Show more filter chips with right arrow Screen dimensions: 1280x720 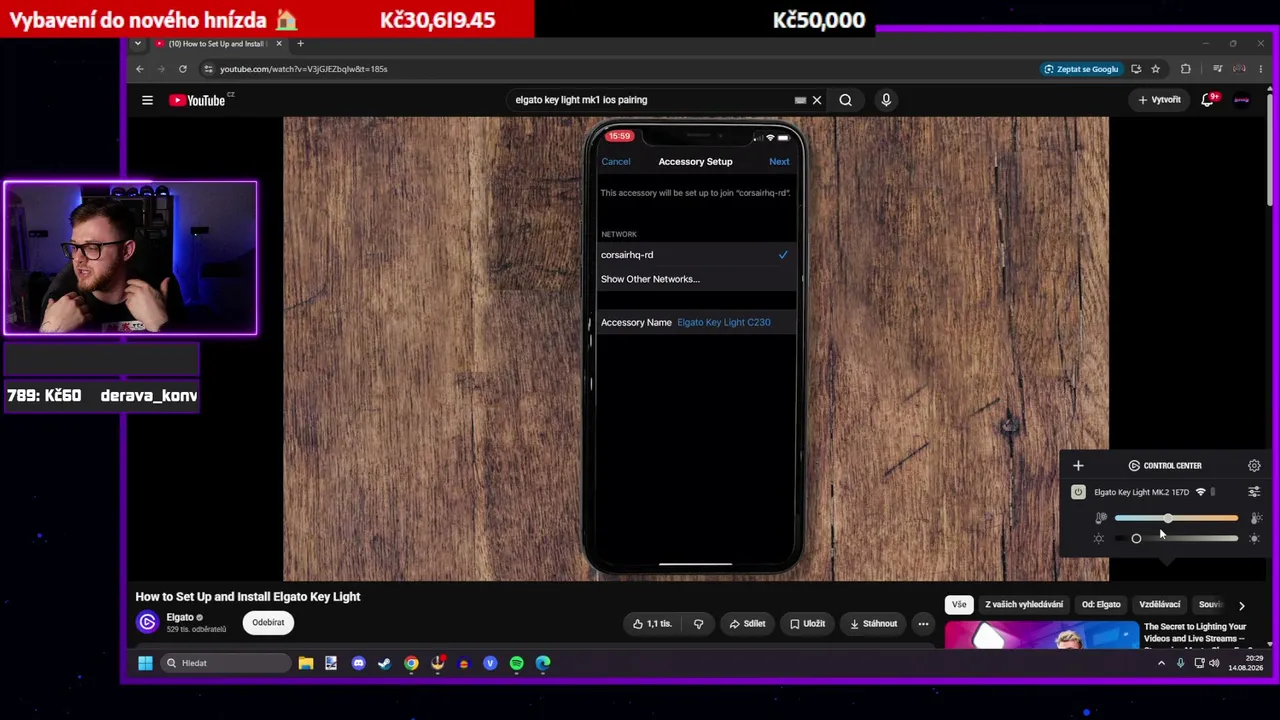[x=1242, y=605]
